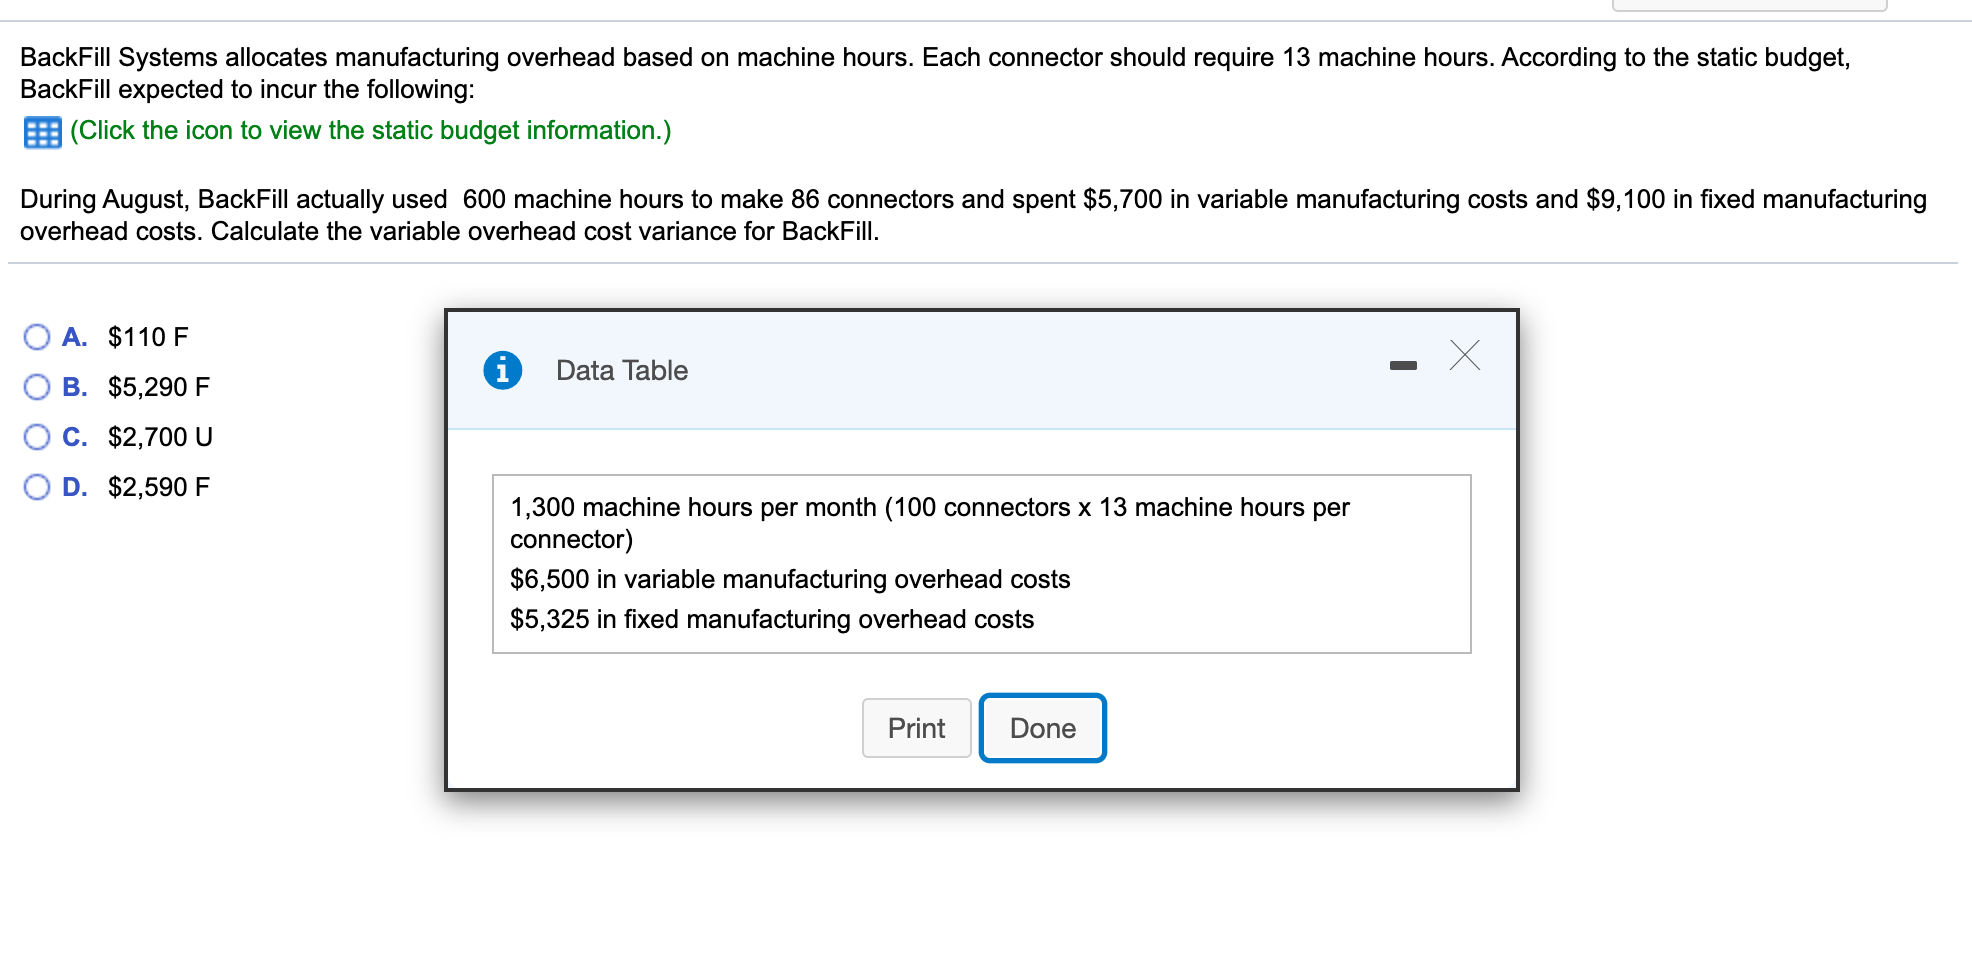Click the Done button
The height and width of the screenshot is (954, 1972).
(1042, 728)
